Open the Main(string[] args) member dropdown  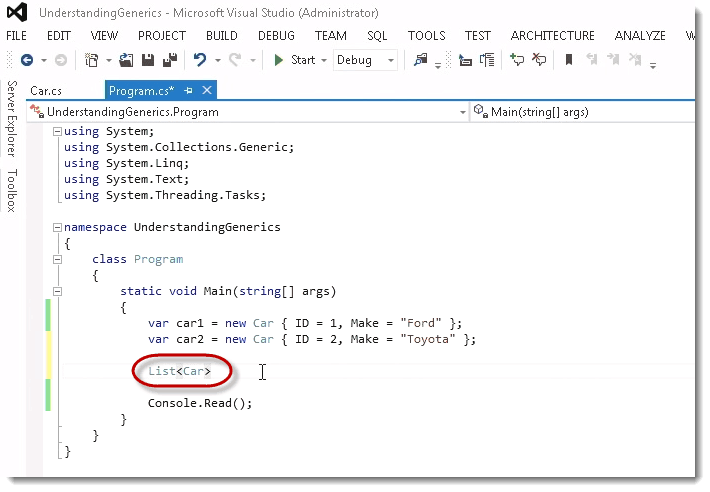(582, 112)
